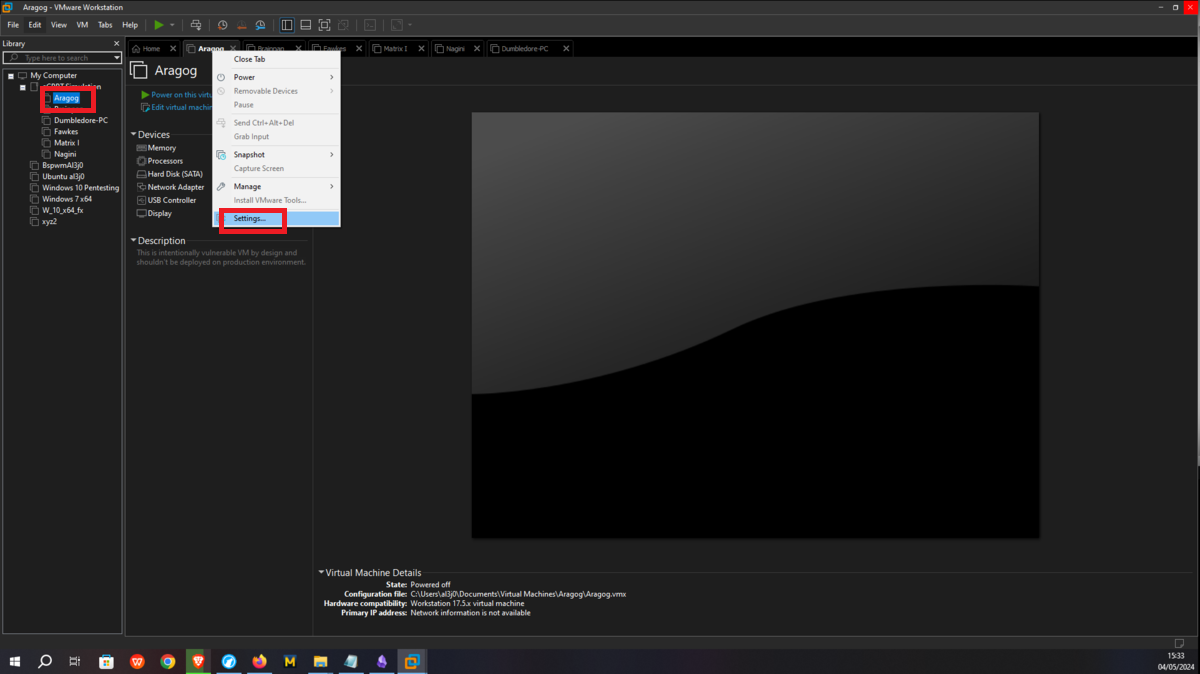The image size is (1200, 674).
Task: Click the VM screen preview thumbnail
Action: (755, 325)
